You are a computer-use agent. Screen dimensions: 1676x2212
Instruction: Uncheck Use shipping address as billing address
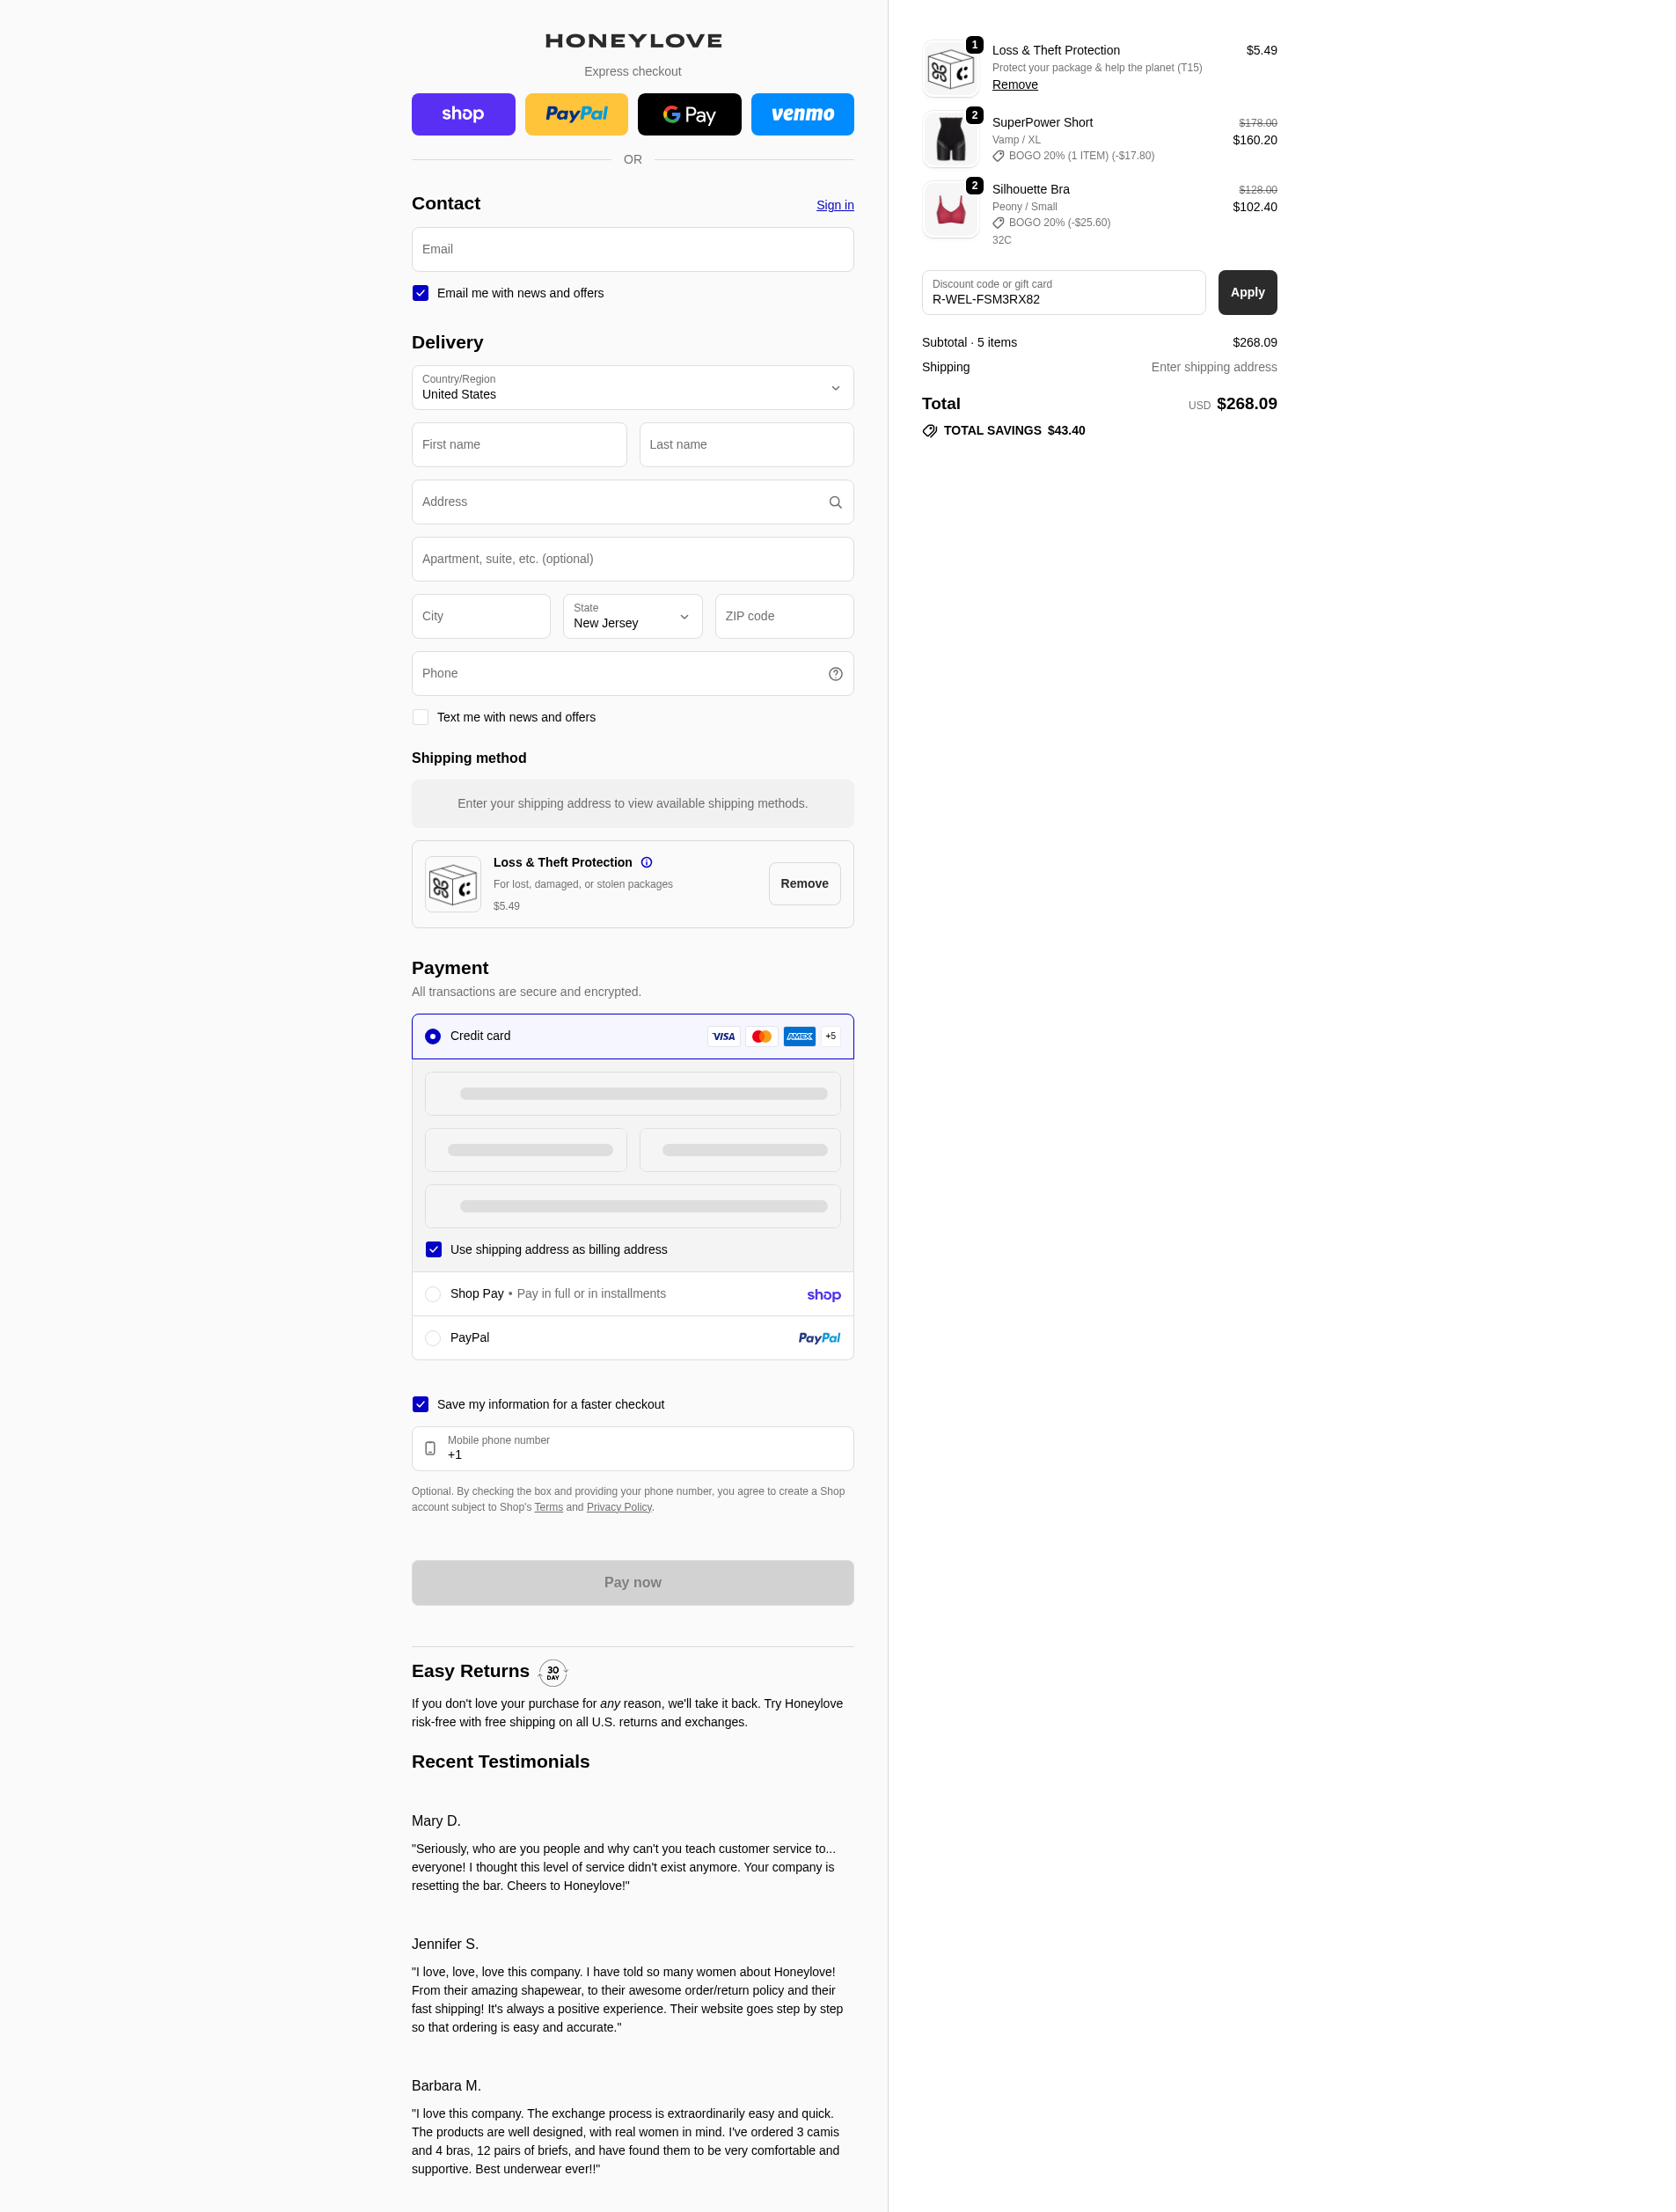point(434,1249)
